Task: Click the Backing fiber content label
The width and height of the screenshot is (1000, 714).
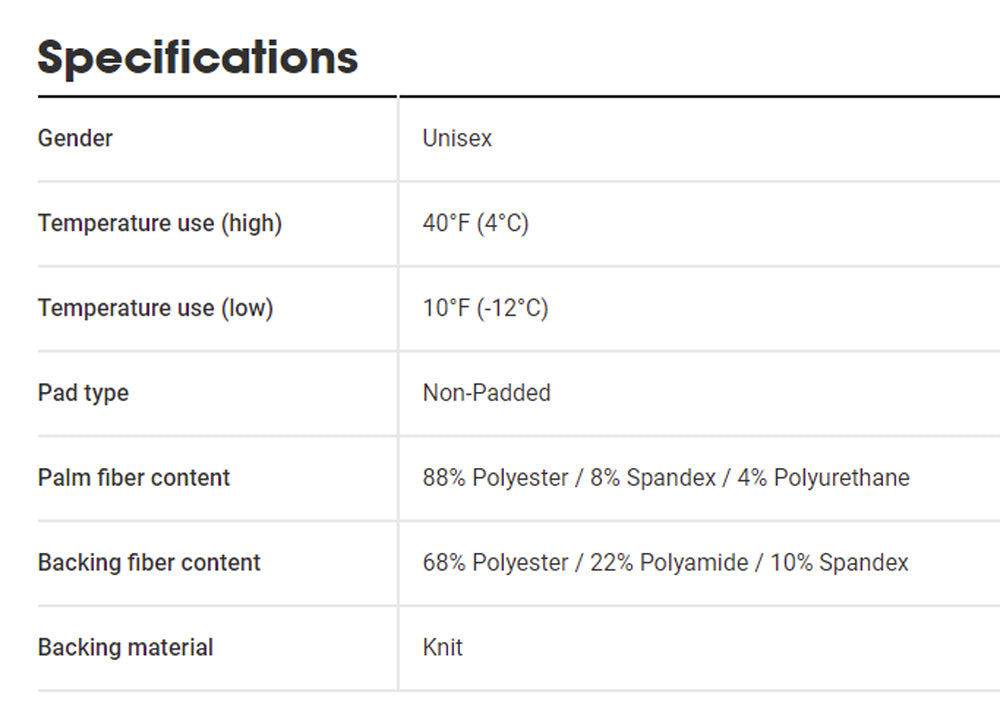Action: pos(149,563)
